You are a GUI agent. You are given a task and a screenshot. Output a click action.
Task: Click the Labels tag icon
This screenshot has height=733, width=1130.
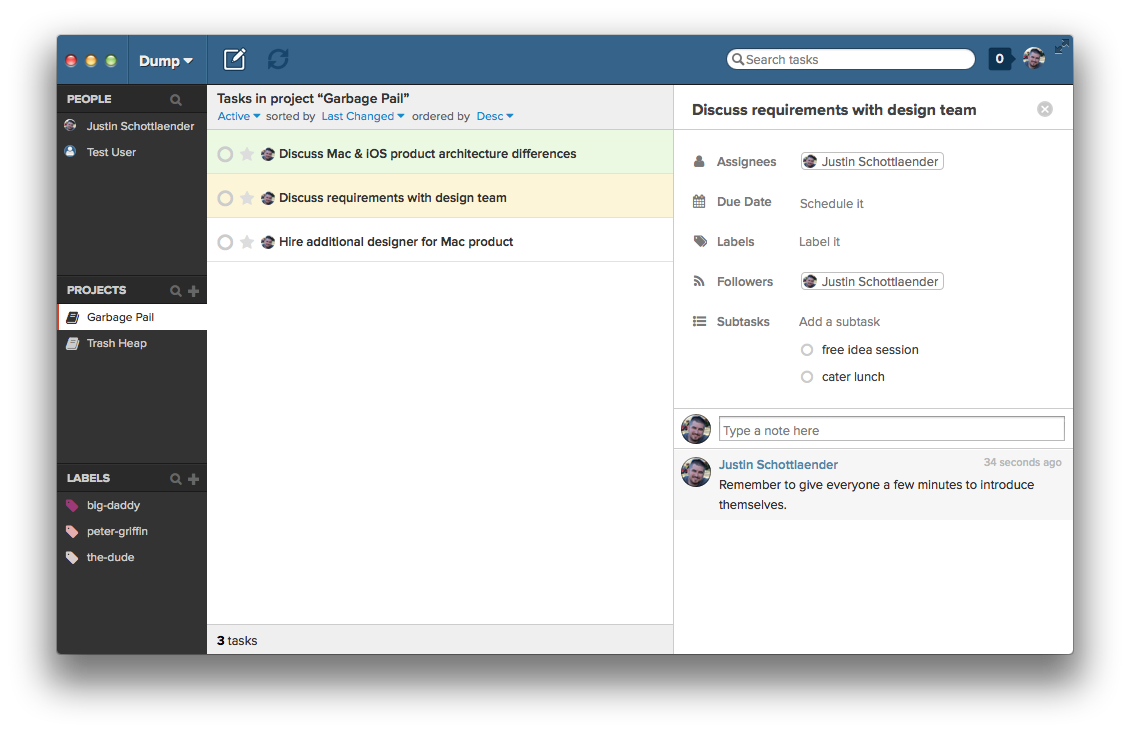pyautogui.click(x=700, y=241)
